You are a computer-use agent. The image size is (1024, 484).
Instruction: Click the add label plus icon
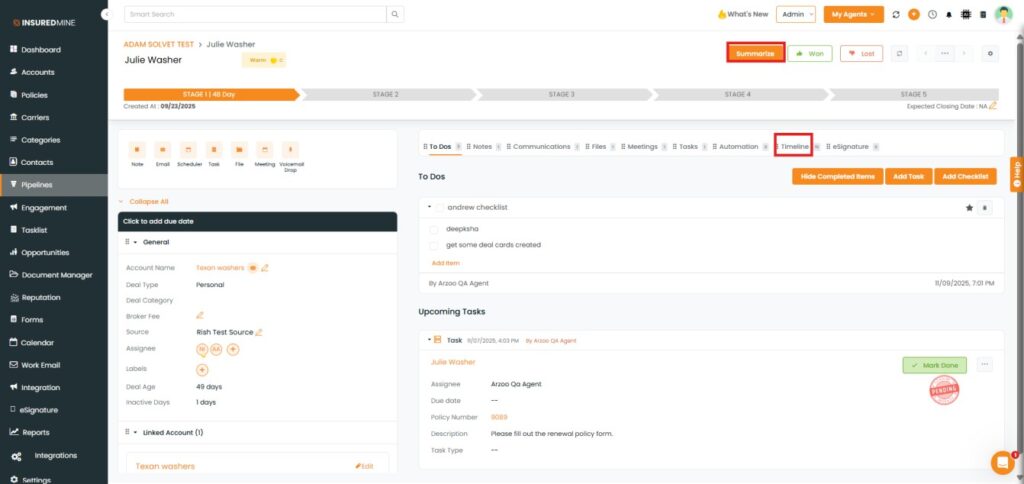[x=202, y=369]
